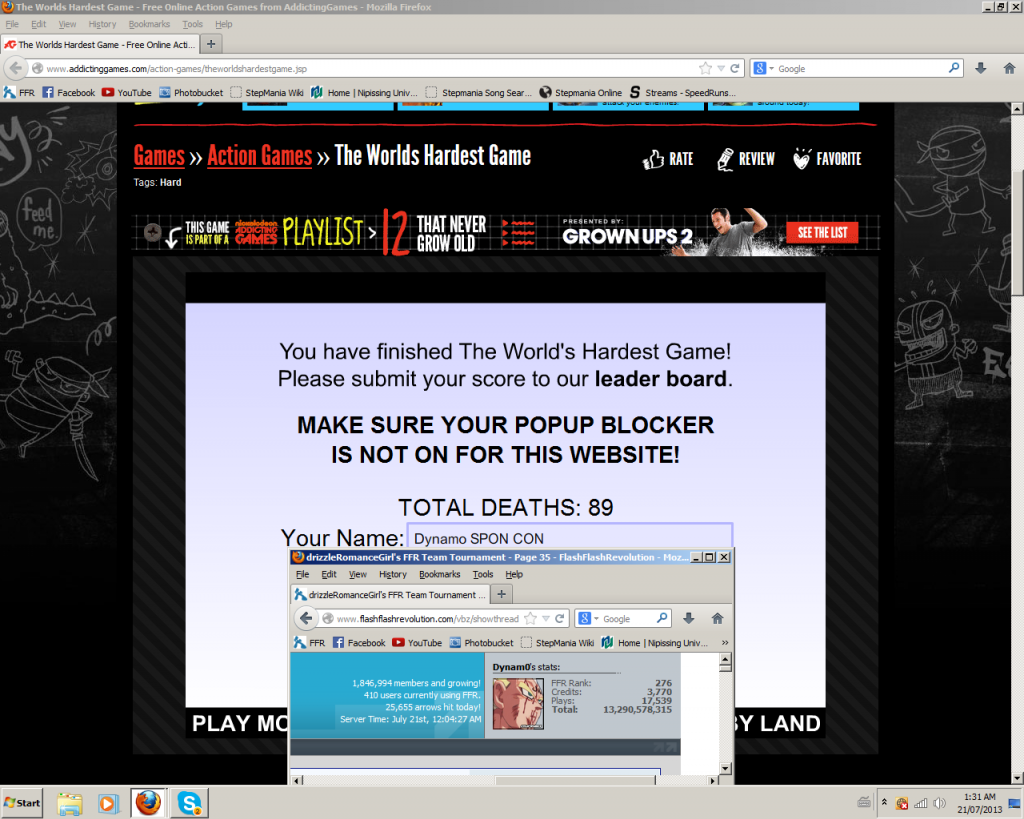
Task: Open the History menu in small Firefox window
Action: coord(393,574)
